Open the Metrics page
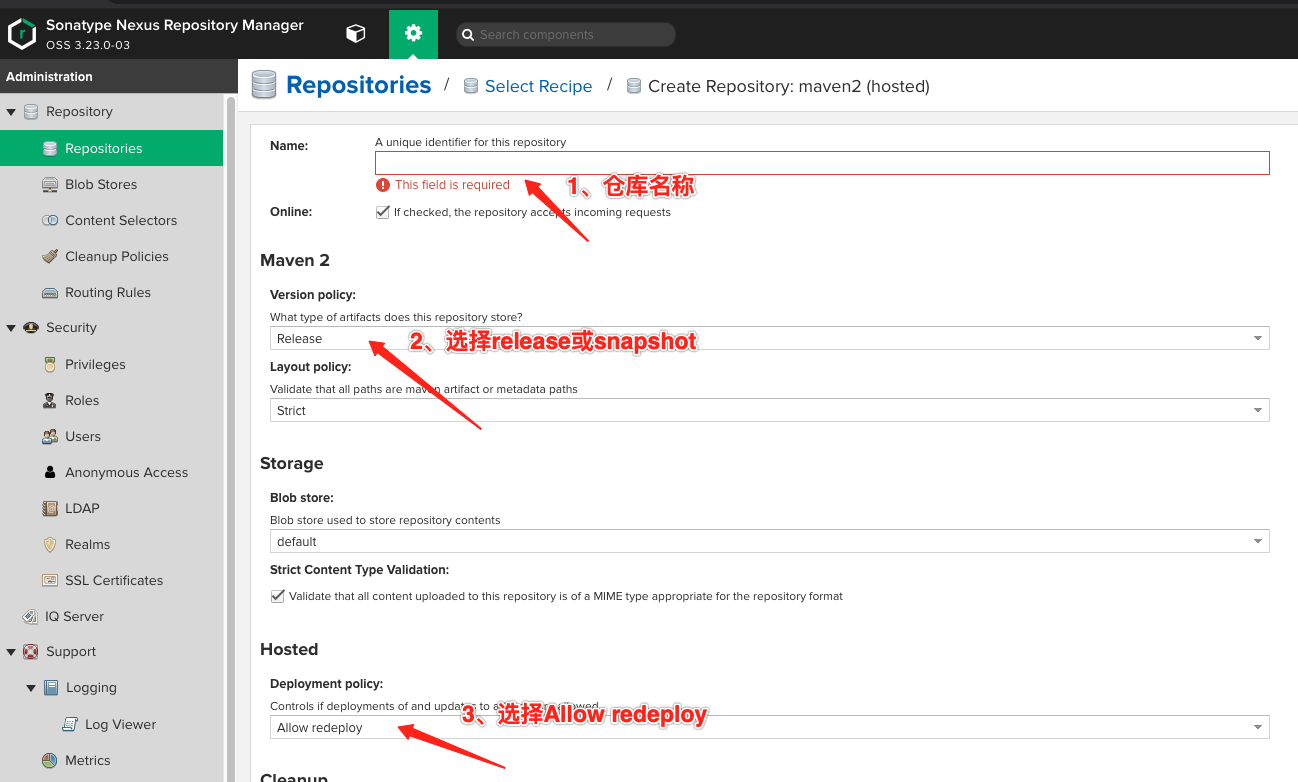This screenshot has width=1298, height=782. point(86,760)
